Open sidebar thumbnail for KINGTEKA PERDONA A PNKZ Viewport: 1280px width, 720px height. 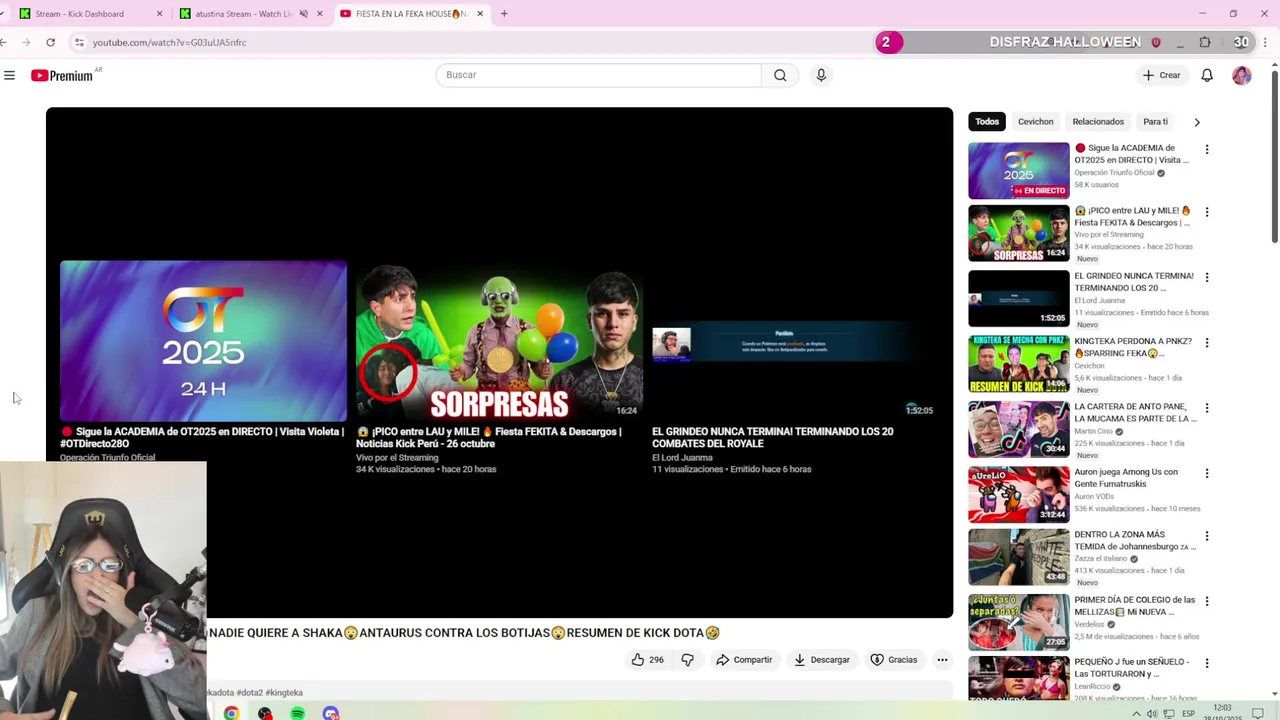(1018, 364)
